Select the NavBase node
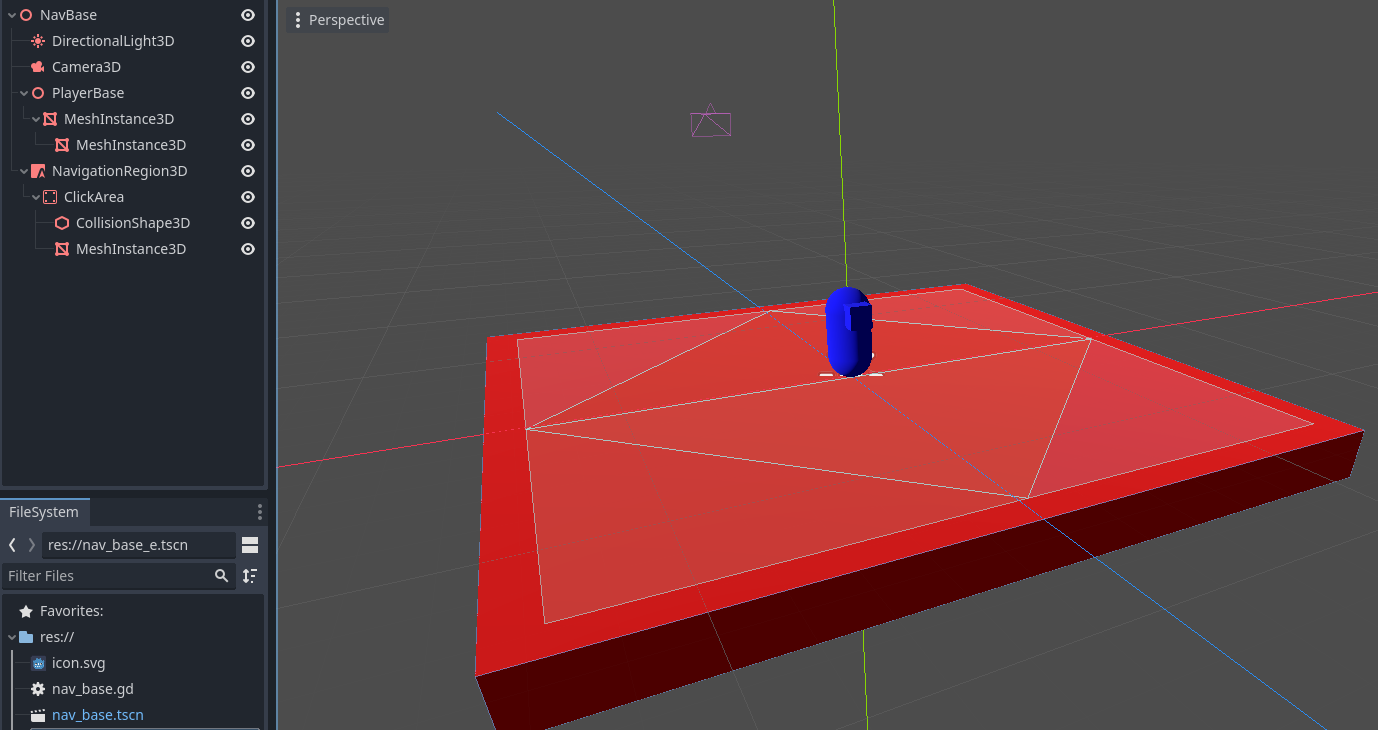This screenshot has width=1378, height=730. point(68,15)
